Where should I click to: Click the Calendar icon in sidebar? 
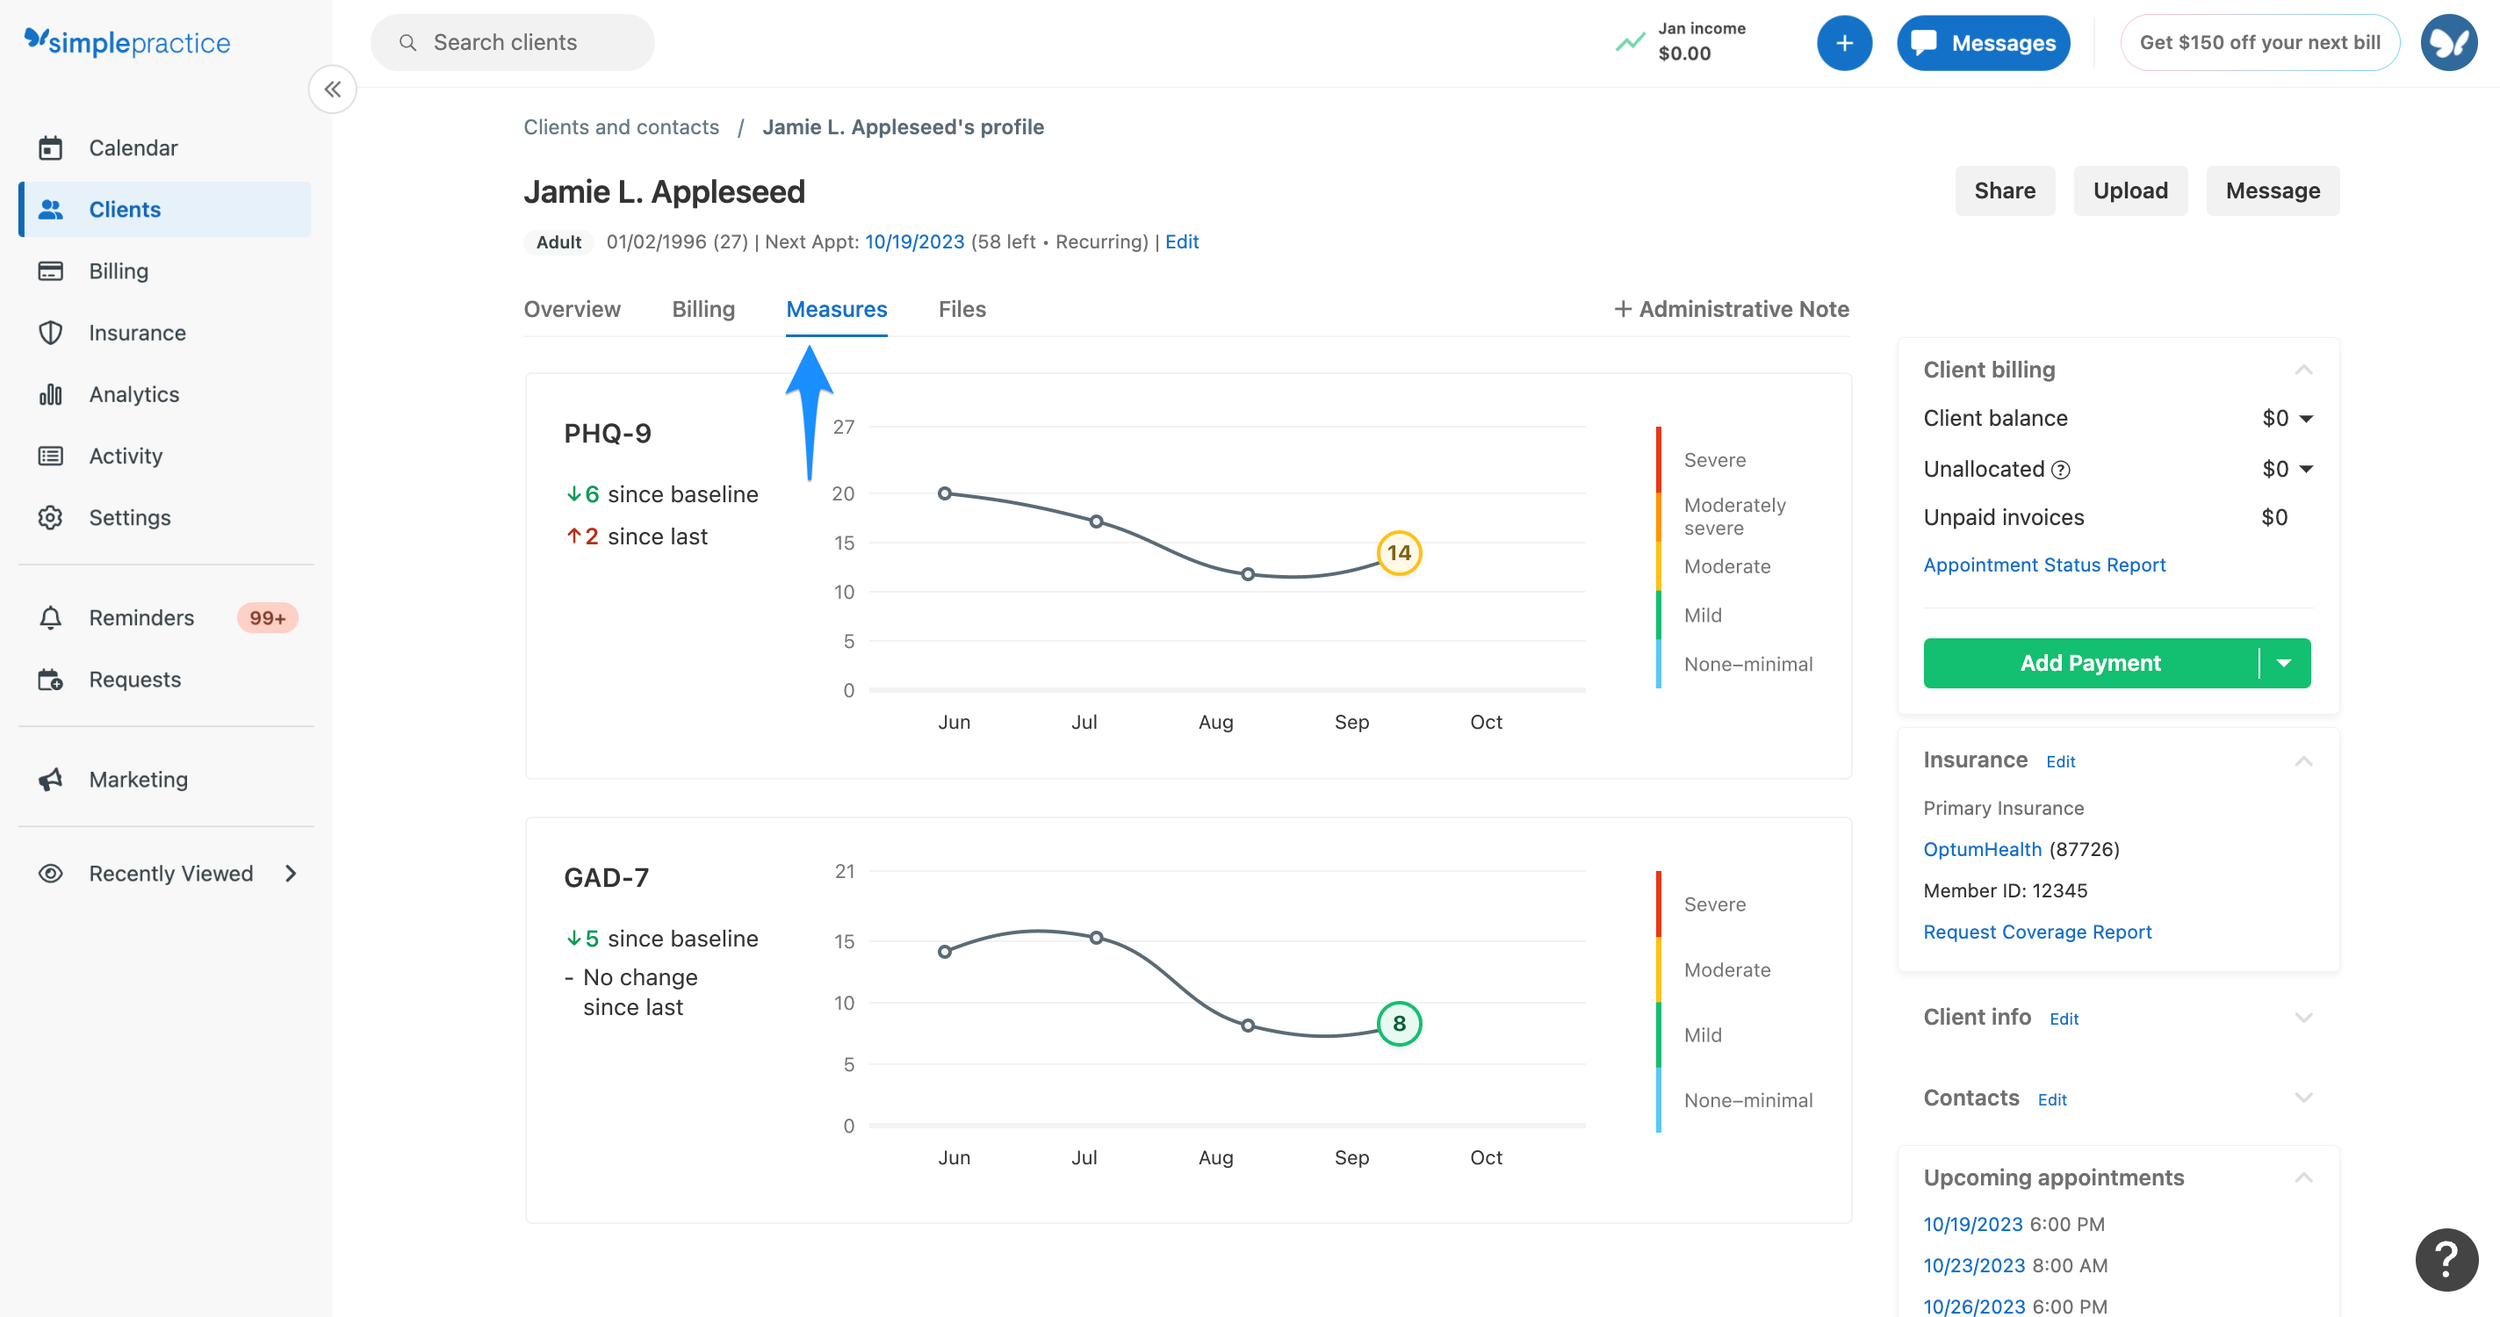51,148
